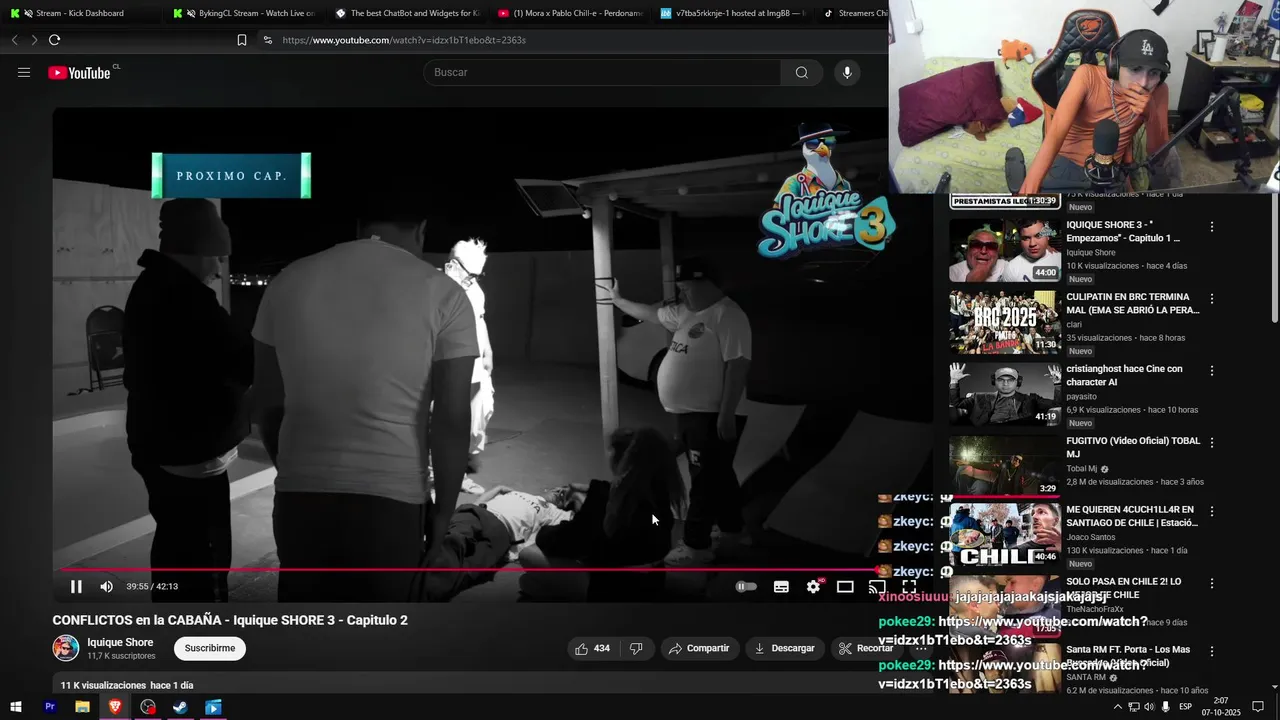Screen dimensions: 1280x720
Task: Click the site info icon beside URL
Action: click(267, 40)
